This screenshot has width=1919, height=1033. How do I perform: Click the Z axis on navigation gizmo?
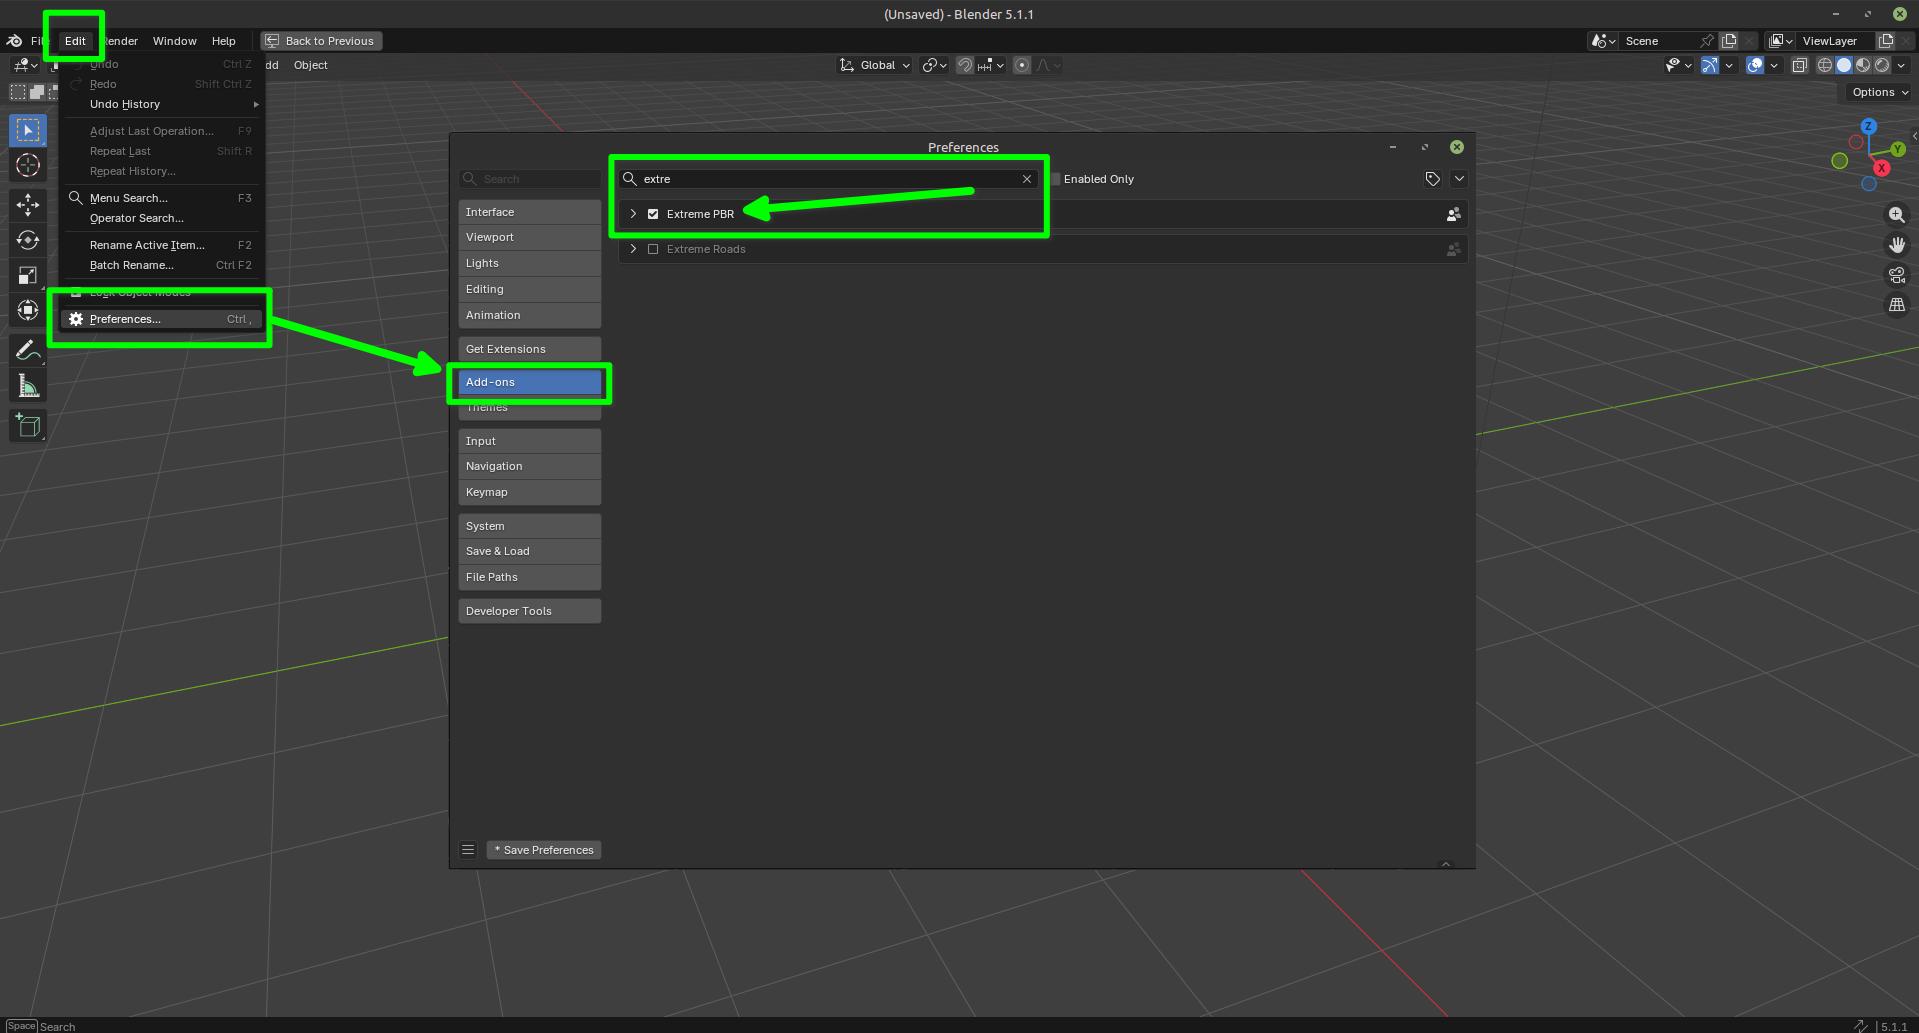[1868, 126]
